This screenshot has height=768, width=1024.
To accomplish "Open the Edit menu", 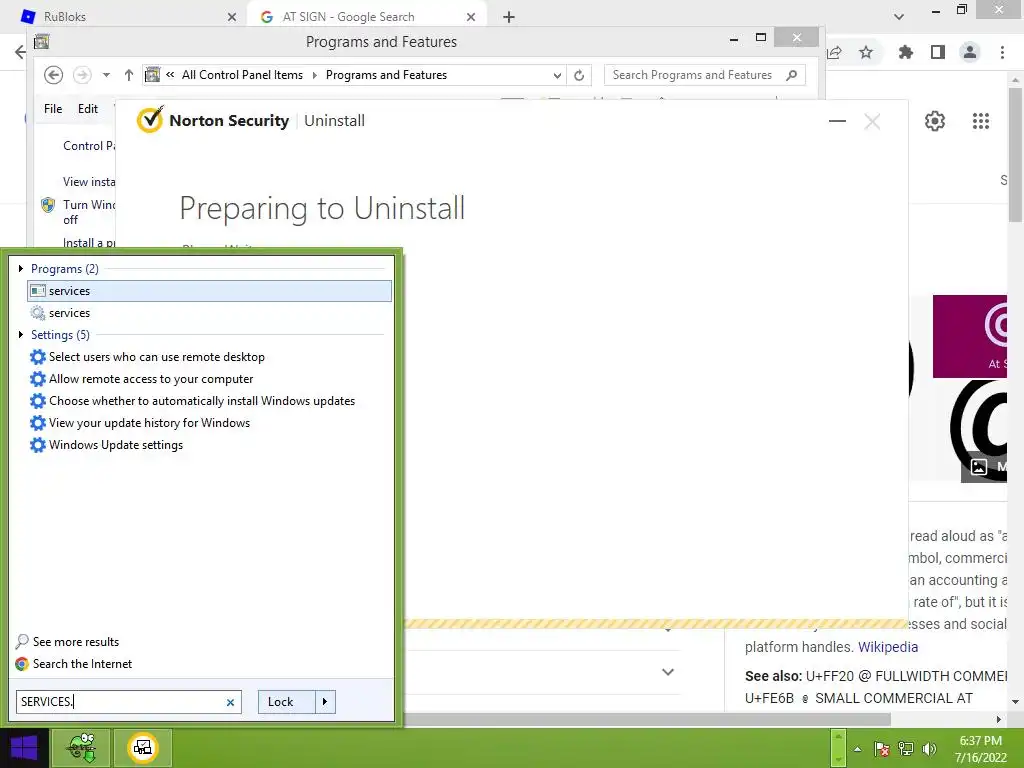I will [x=88, y=109].
